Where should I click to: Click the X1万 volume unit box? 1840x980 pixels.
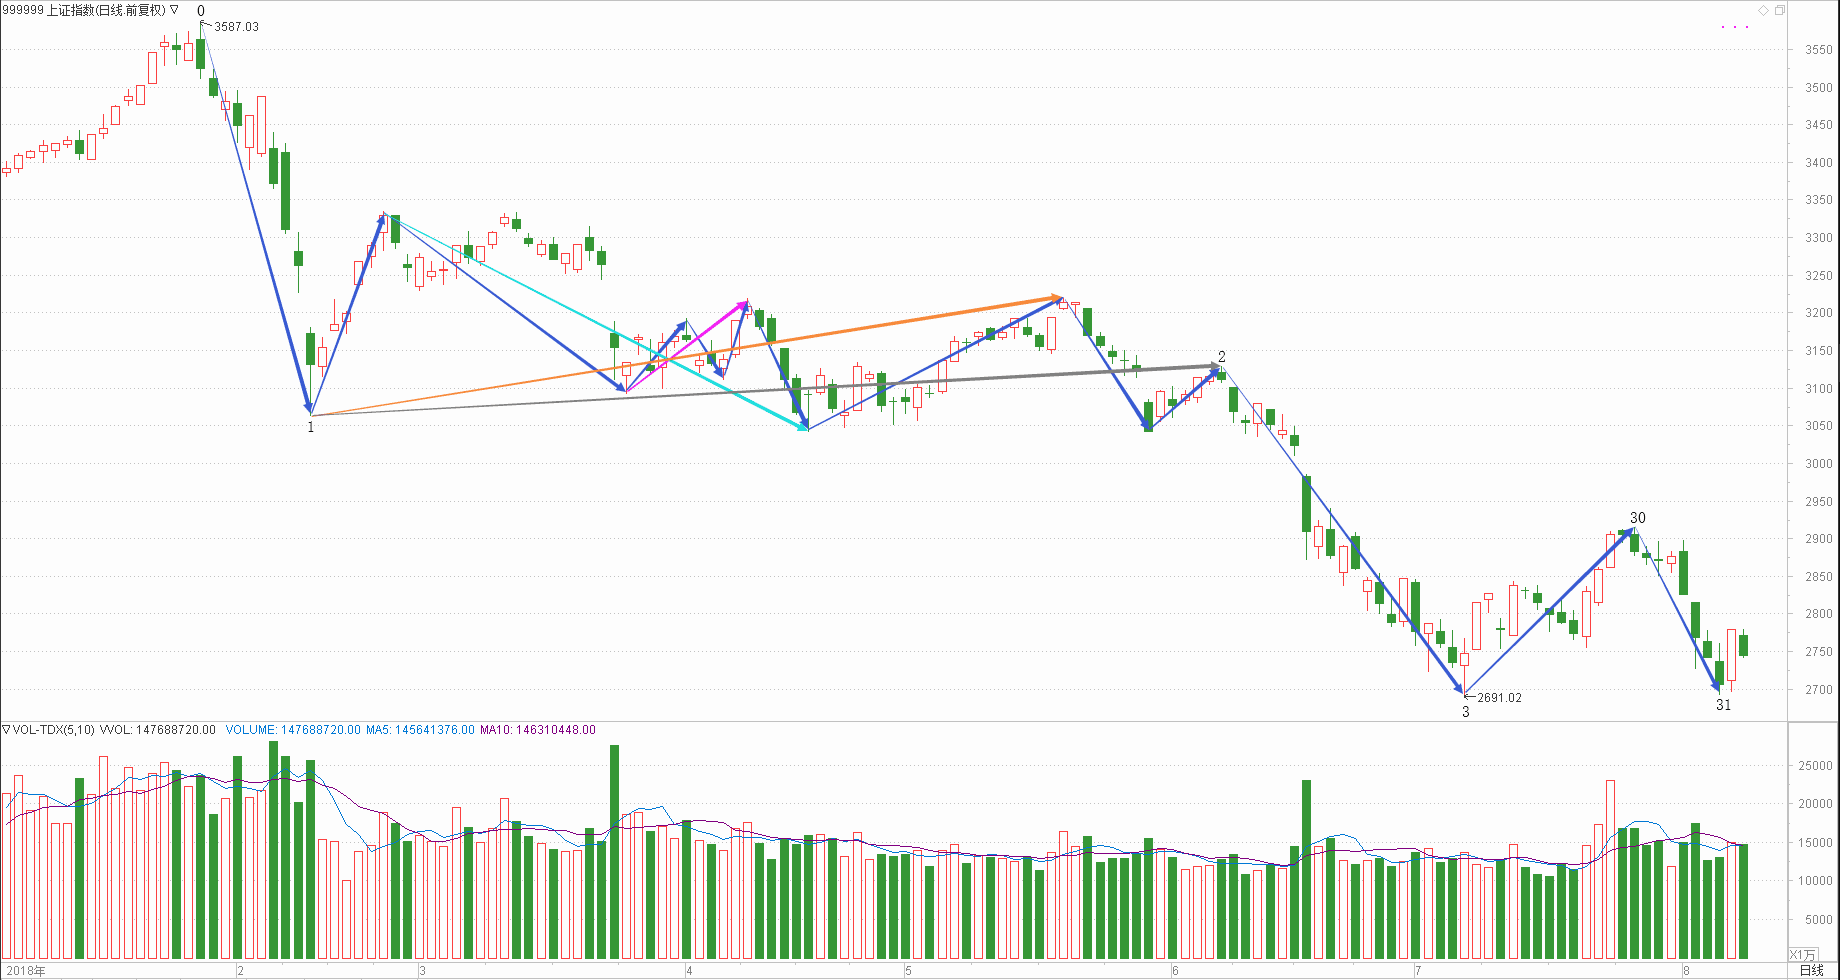[x=1802, y=955]
